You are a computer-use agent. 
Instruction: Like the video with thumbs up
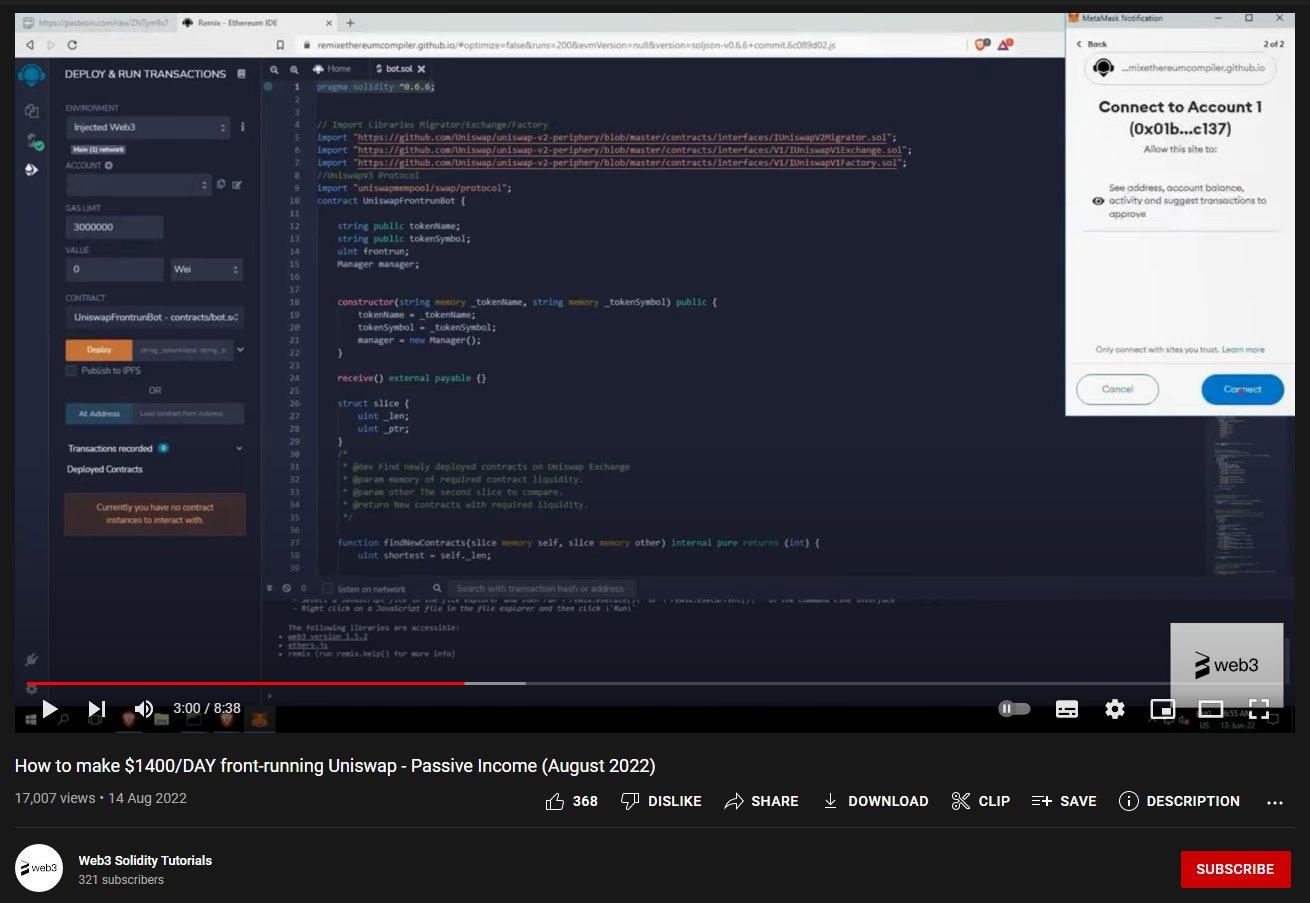pyautogui.click(x=571, y=801)
